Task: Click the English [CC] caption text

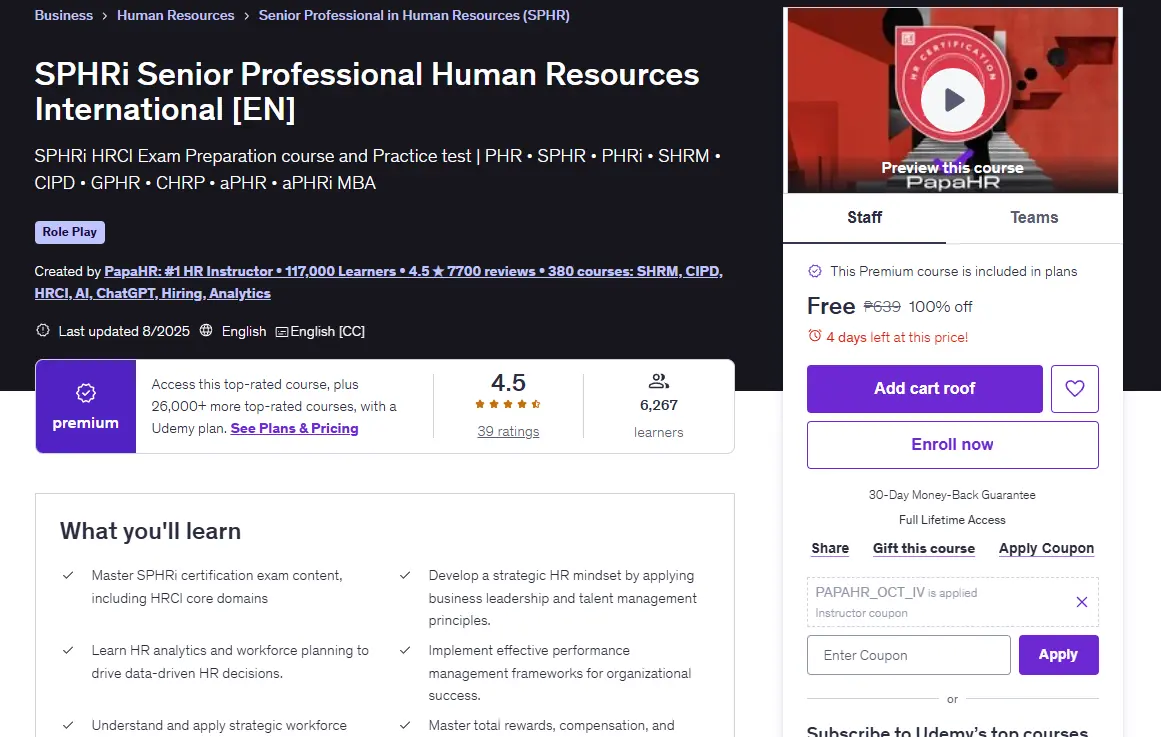Action: [x=327, y=331]
